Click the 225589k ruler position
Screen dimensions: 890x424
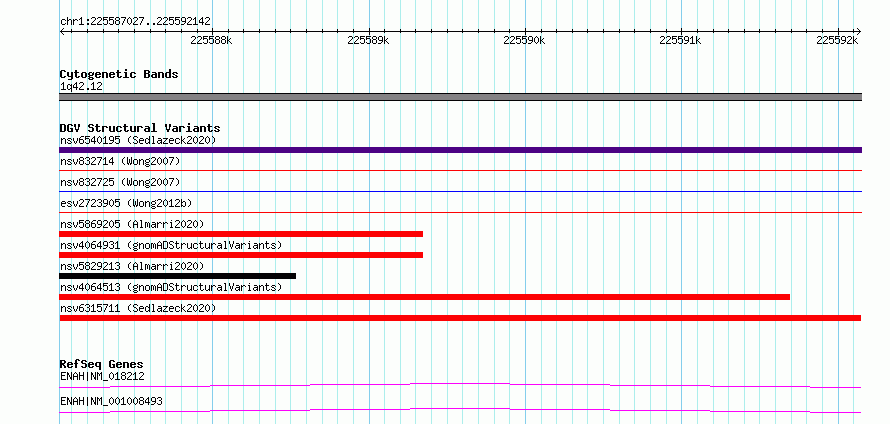tap(368, 41)
